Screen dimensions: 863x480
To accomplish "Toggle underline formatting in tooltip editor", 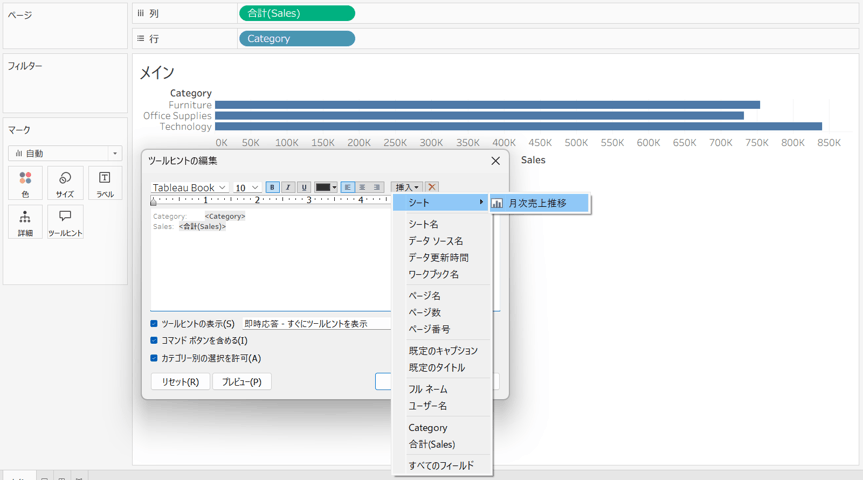I will pos(304,187).
